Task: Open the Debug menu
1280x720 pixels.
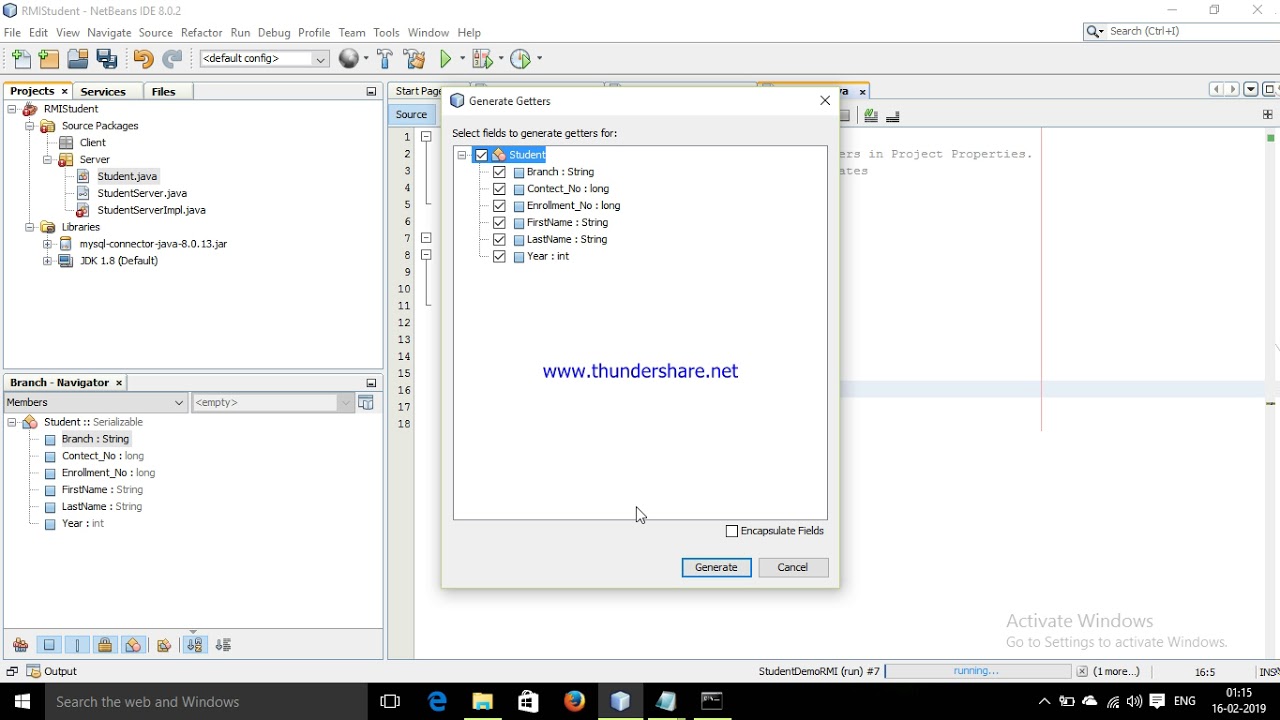Action: [x=274, y=32]
